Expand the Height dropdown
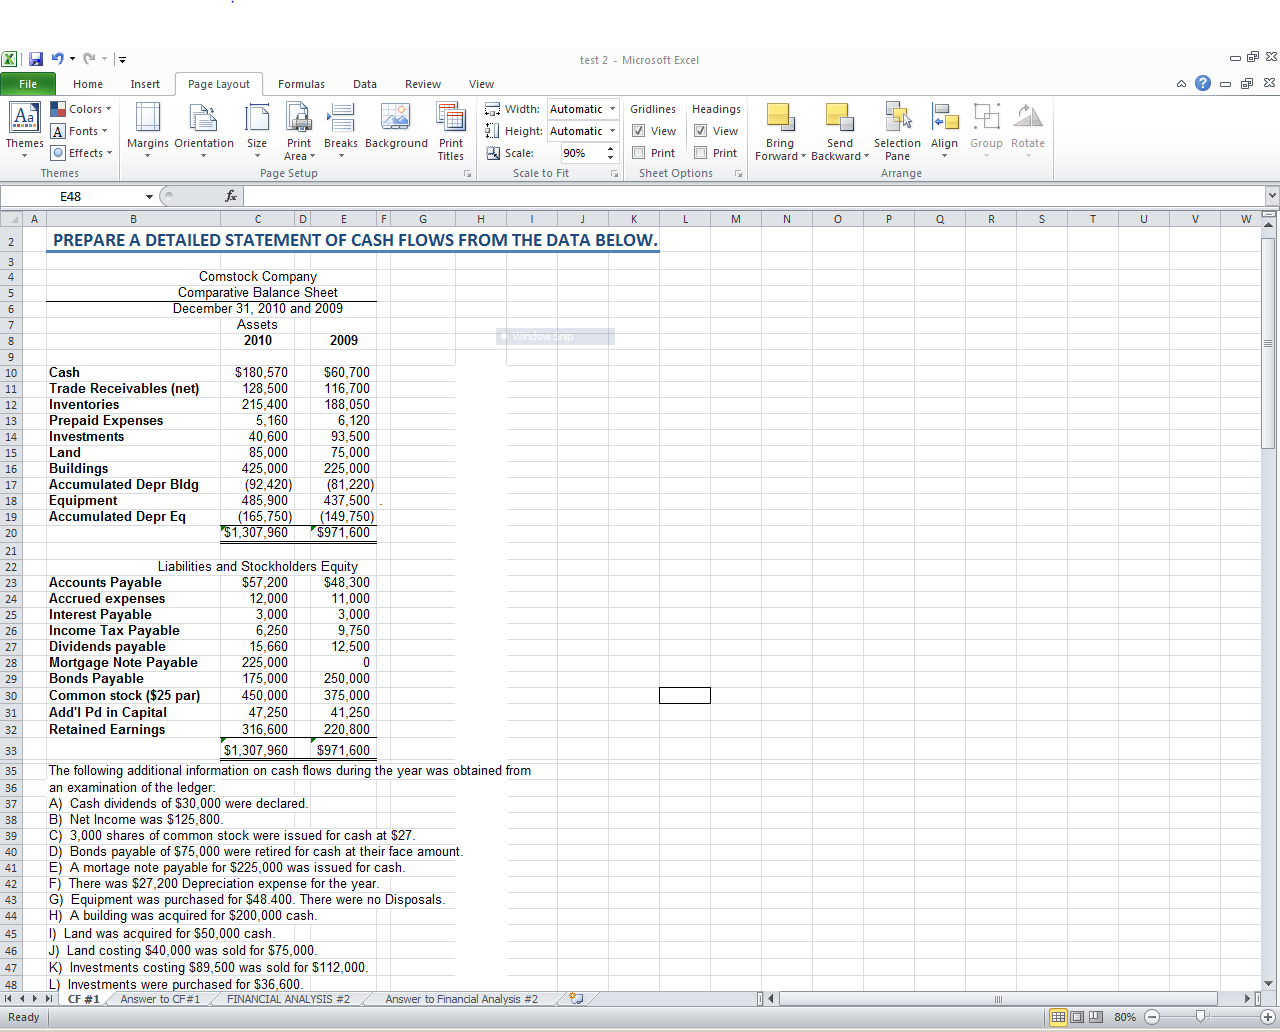Image resolution: width=1280 pixels, height=1032 pixels. (612, 131)
